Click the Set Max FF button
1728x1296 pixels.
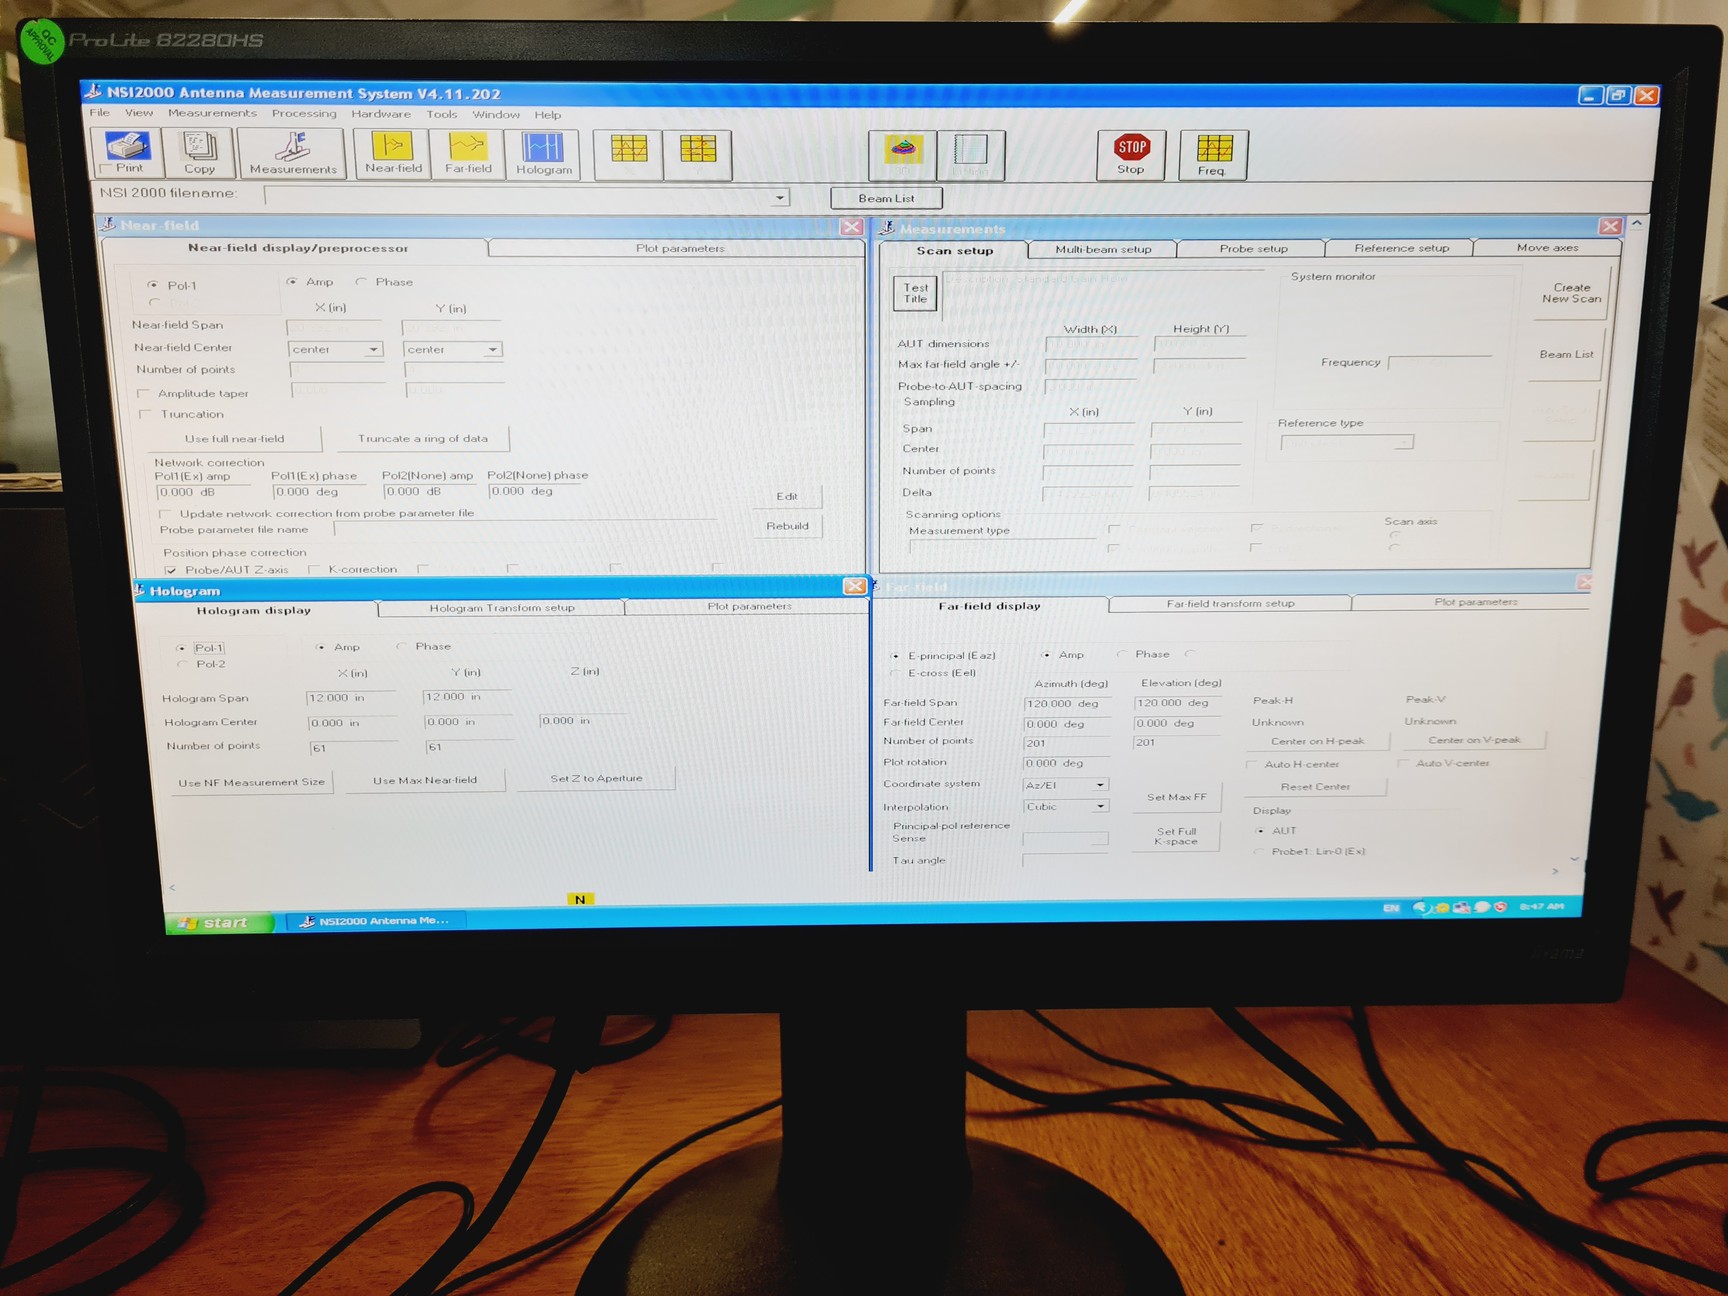coord(1176,797)
